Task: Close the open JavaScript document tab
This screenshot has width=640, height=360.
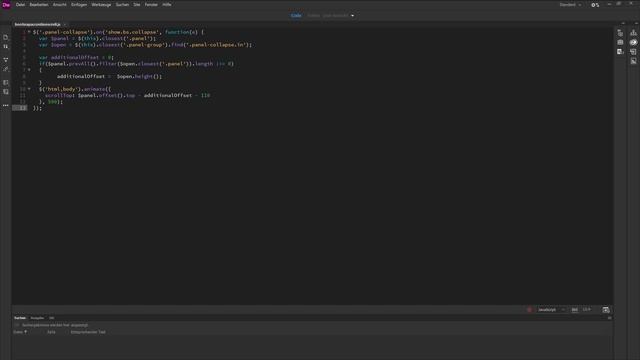Action: point(64,24)
